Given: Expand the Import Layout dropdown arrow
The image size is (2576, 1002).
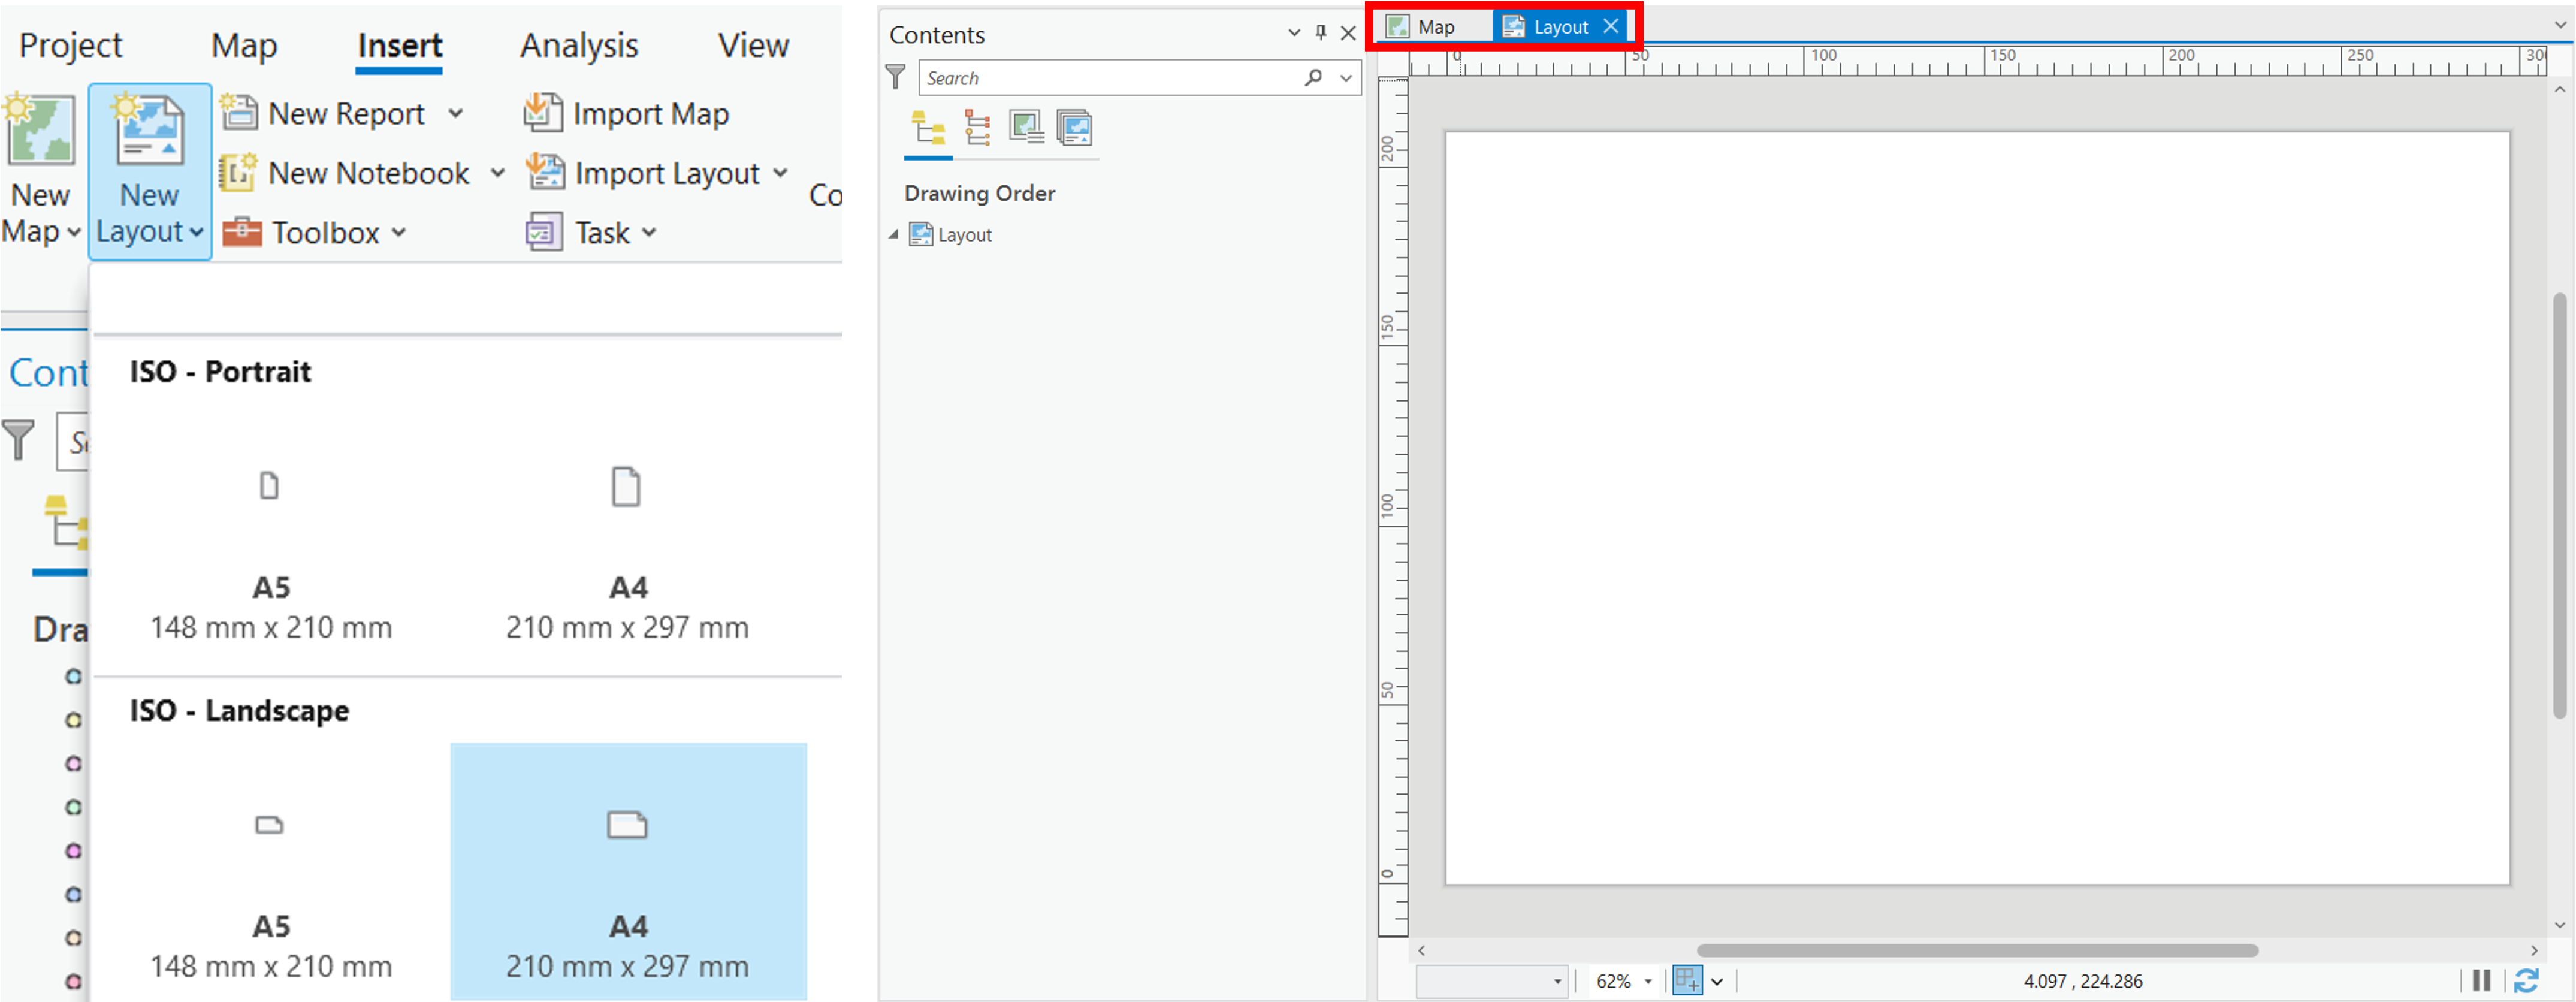Looking at the screenshot, I should (780, 173).
